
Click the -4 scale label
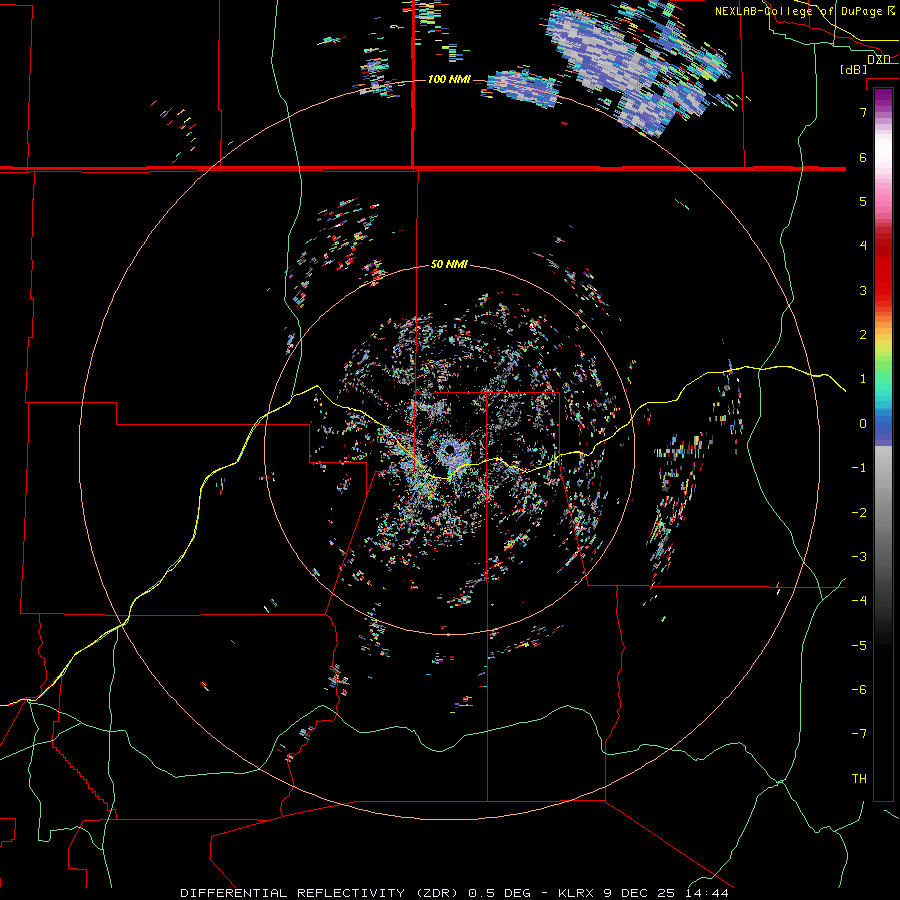coord(859,601)
